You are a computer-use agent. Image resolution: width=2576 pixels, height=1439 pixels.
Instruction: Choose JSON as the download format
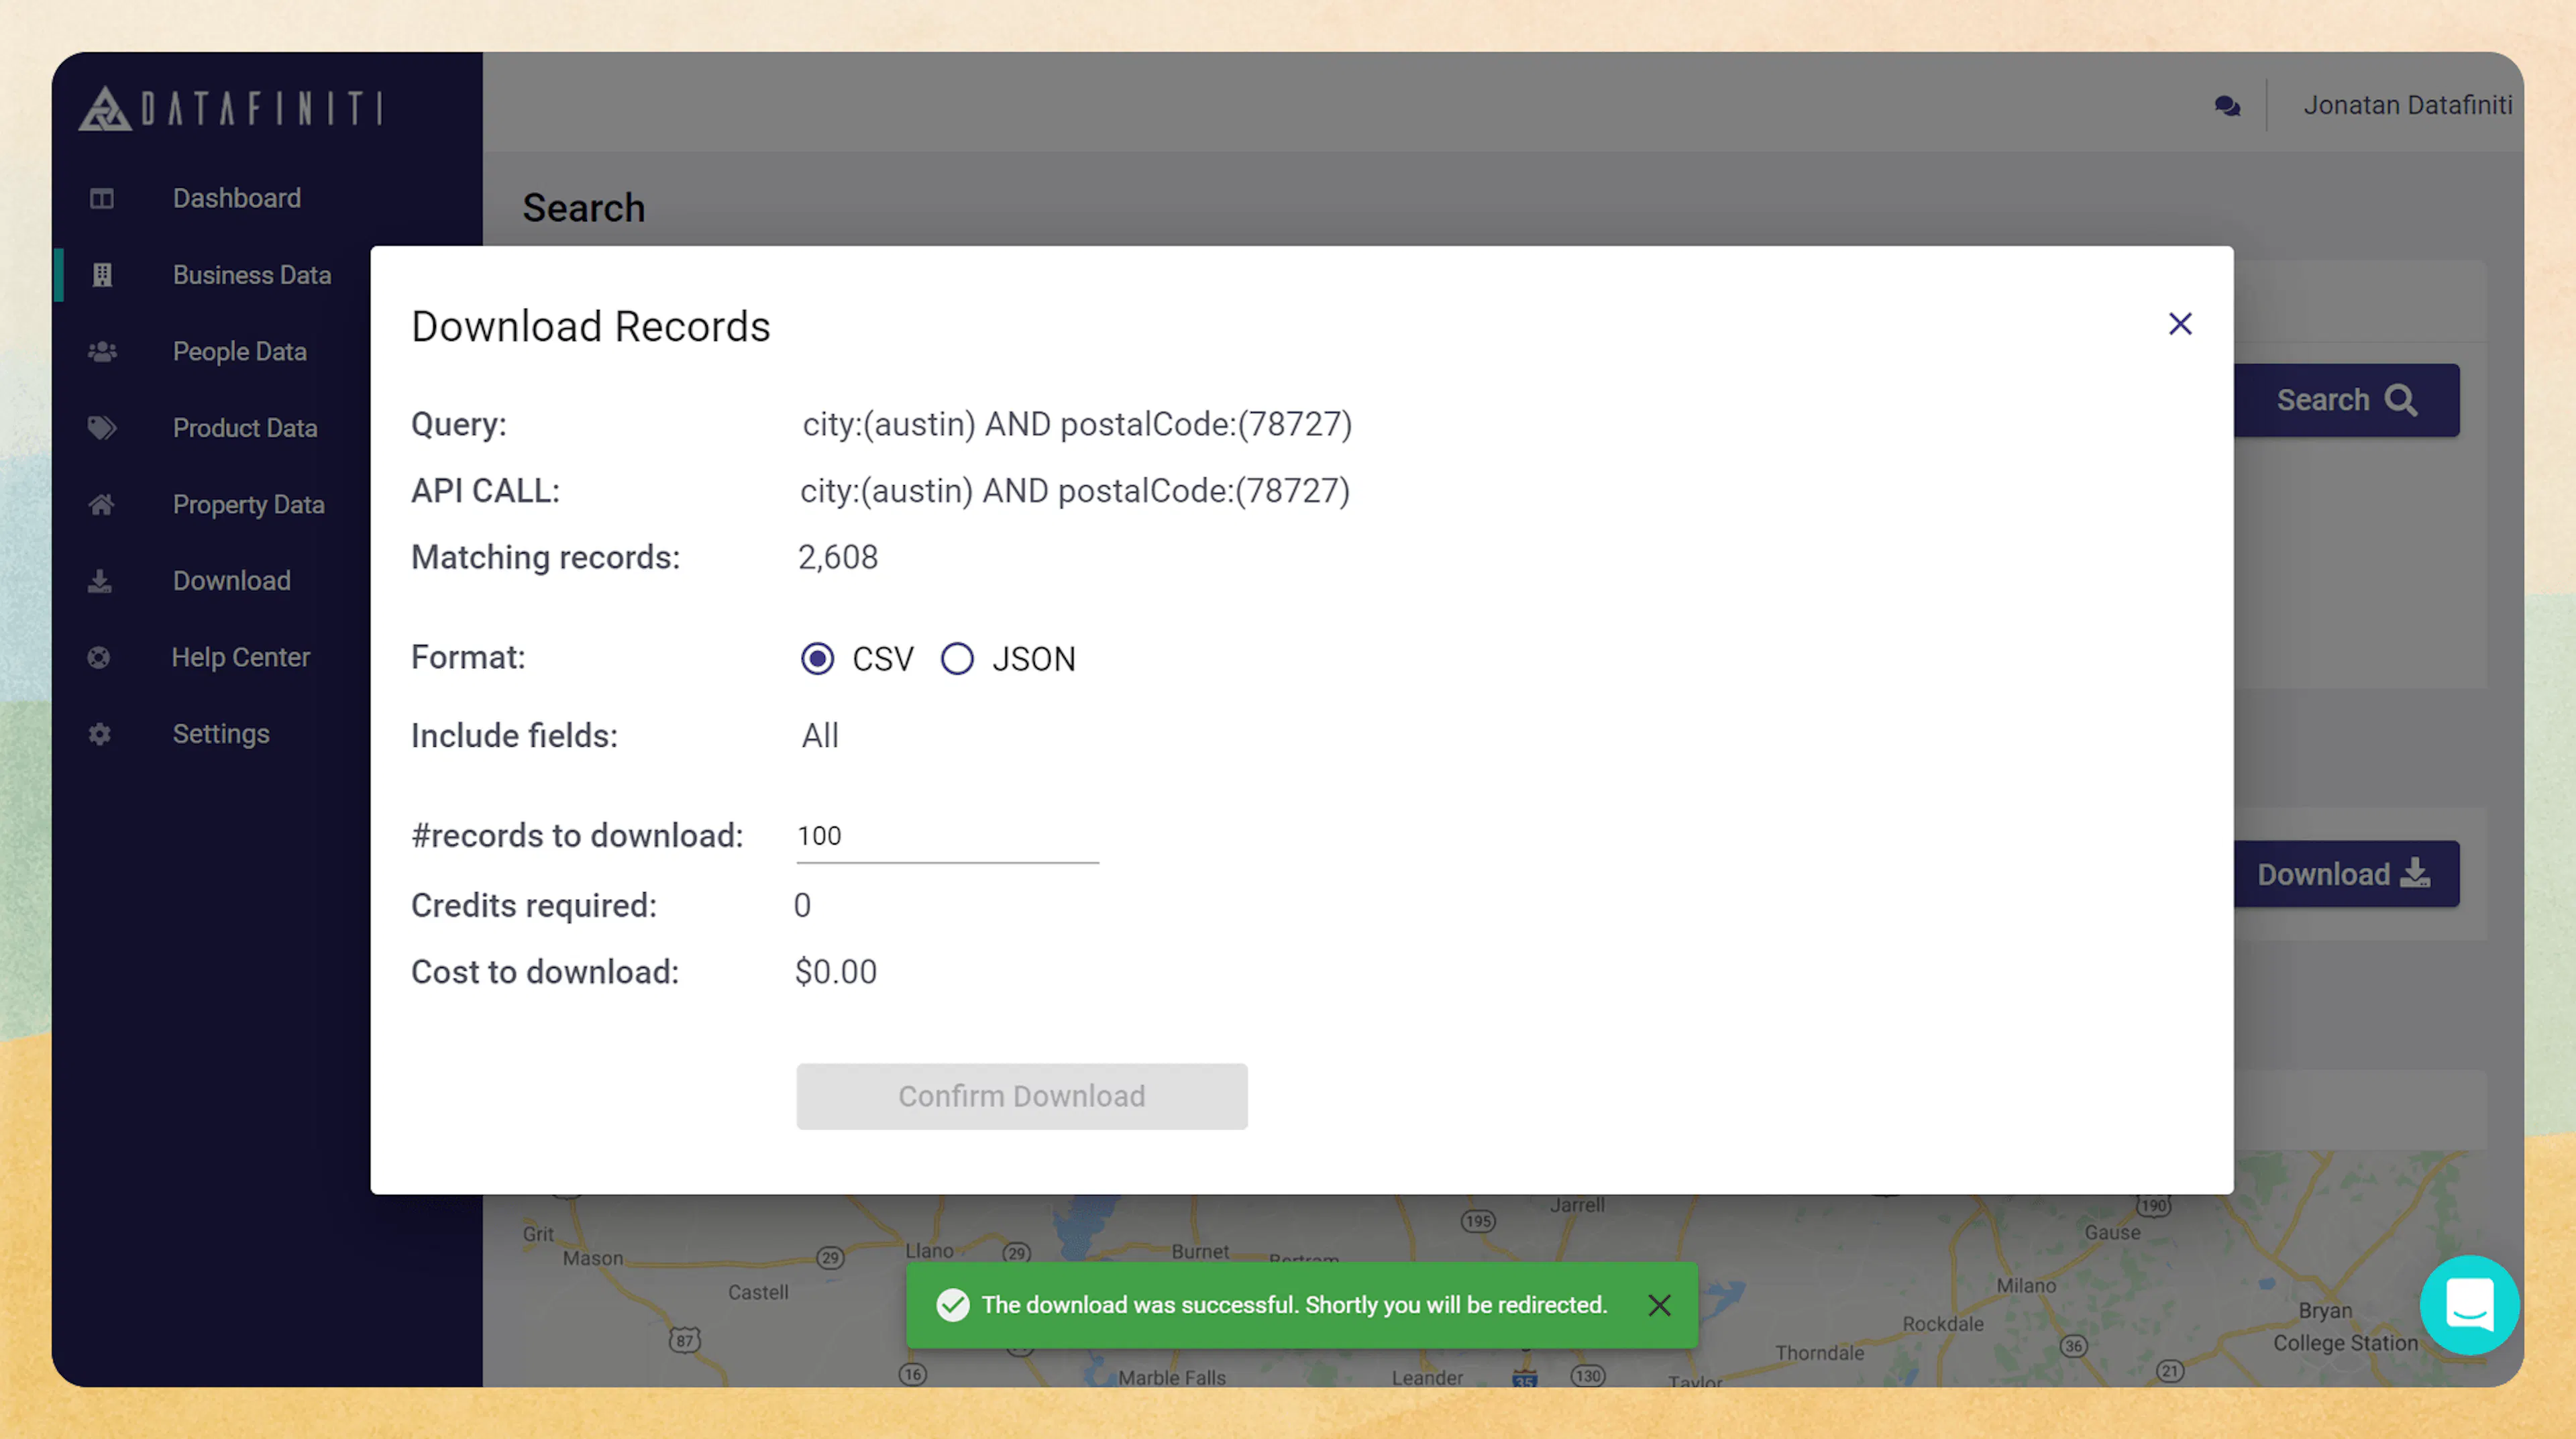(x=957, y=659)
